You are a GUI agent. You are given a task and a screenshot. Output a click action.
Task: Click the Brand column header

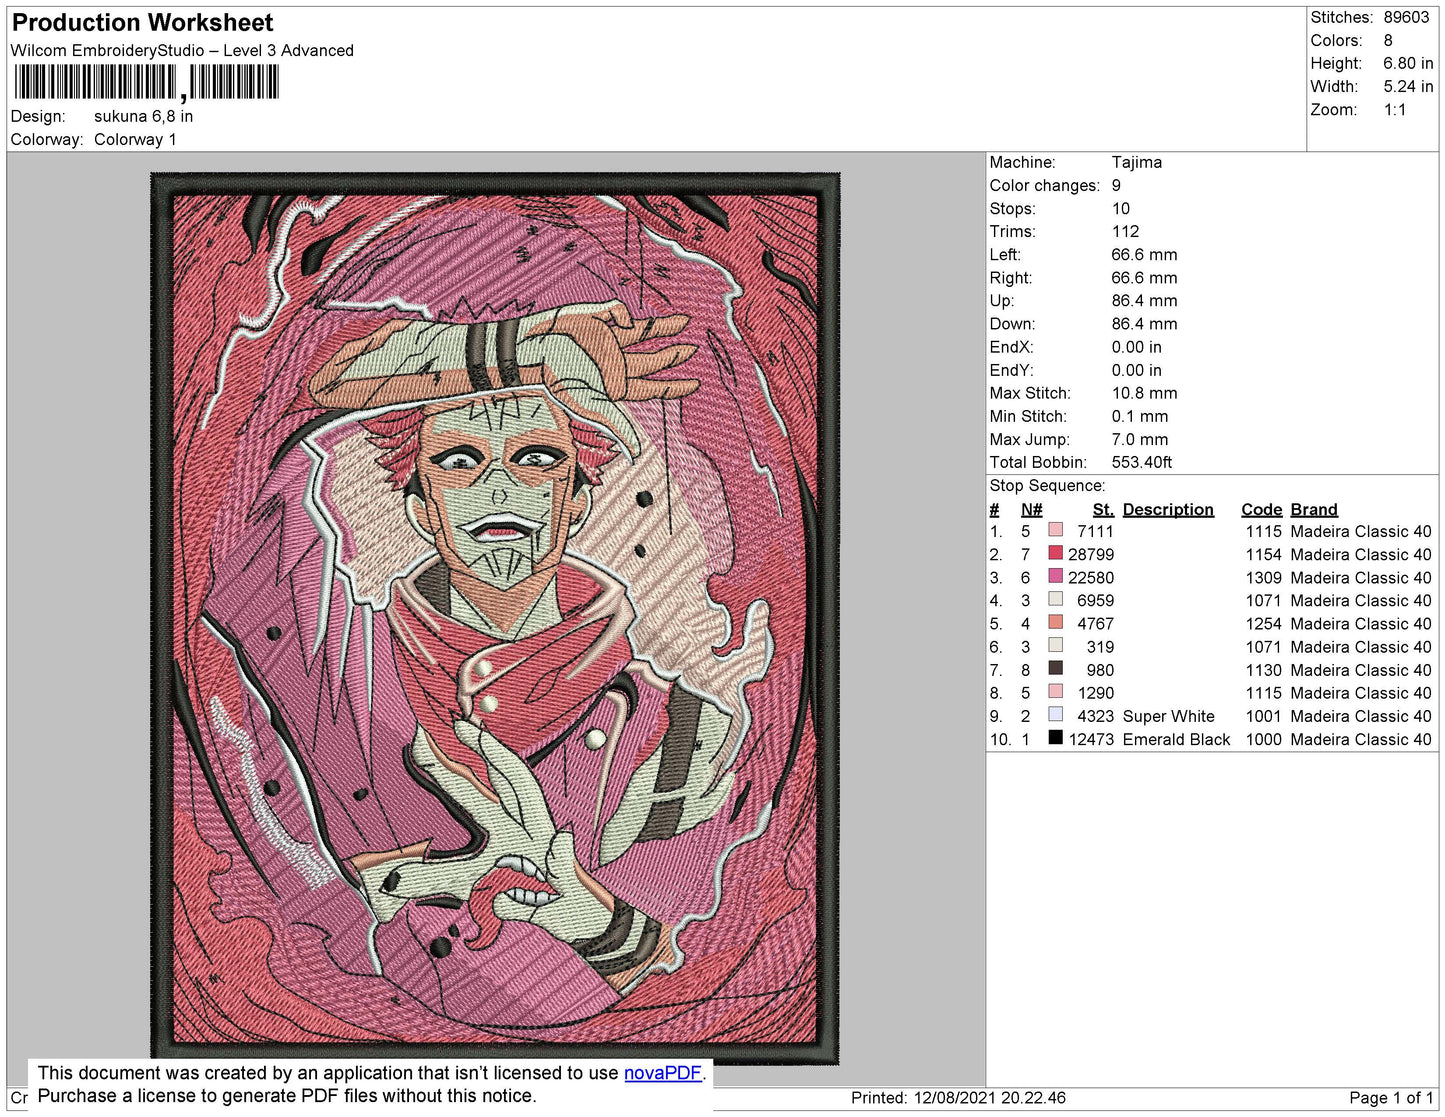tap(1313, 509)
